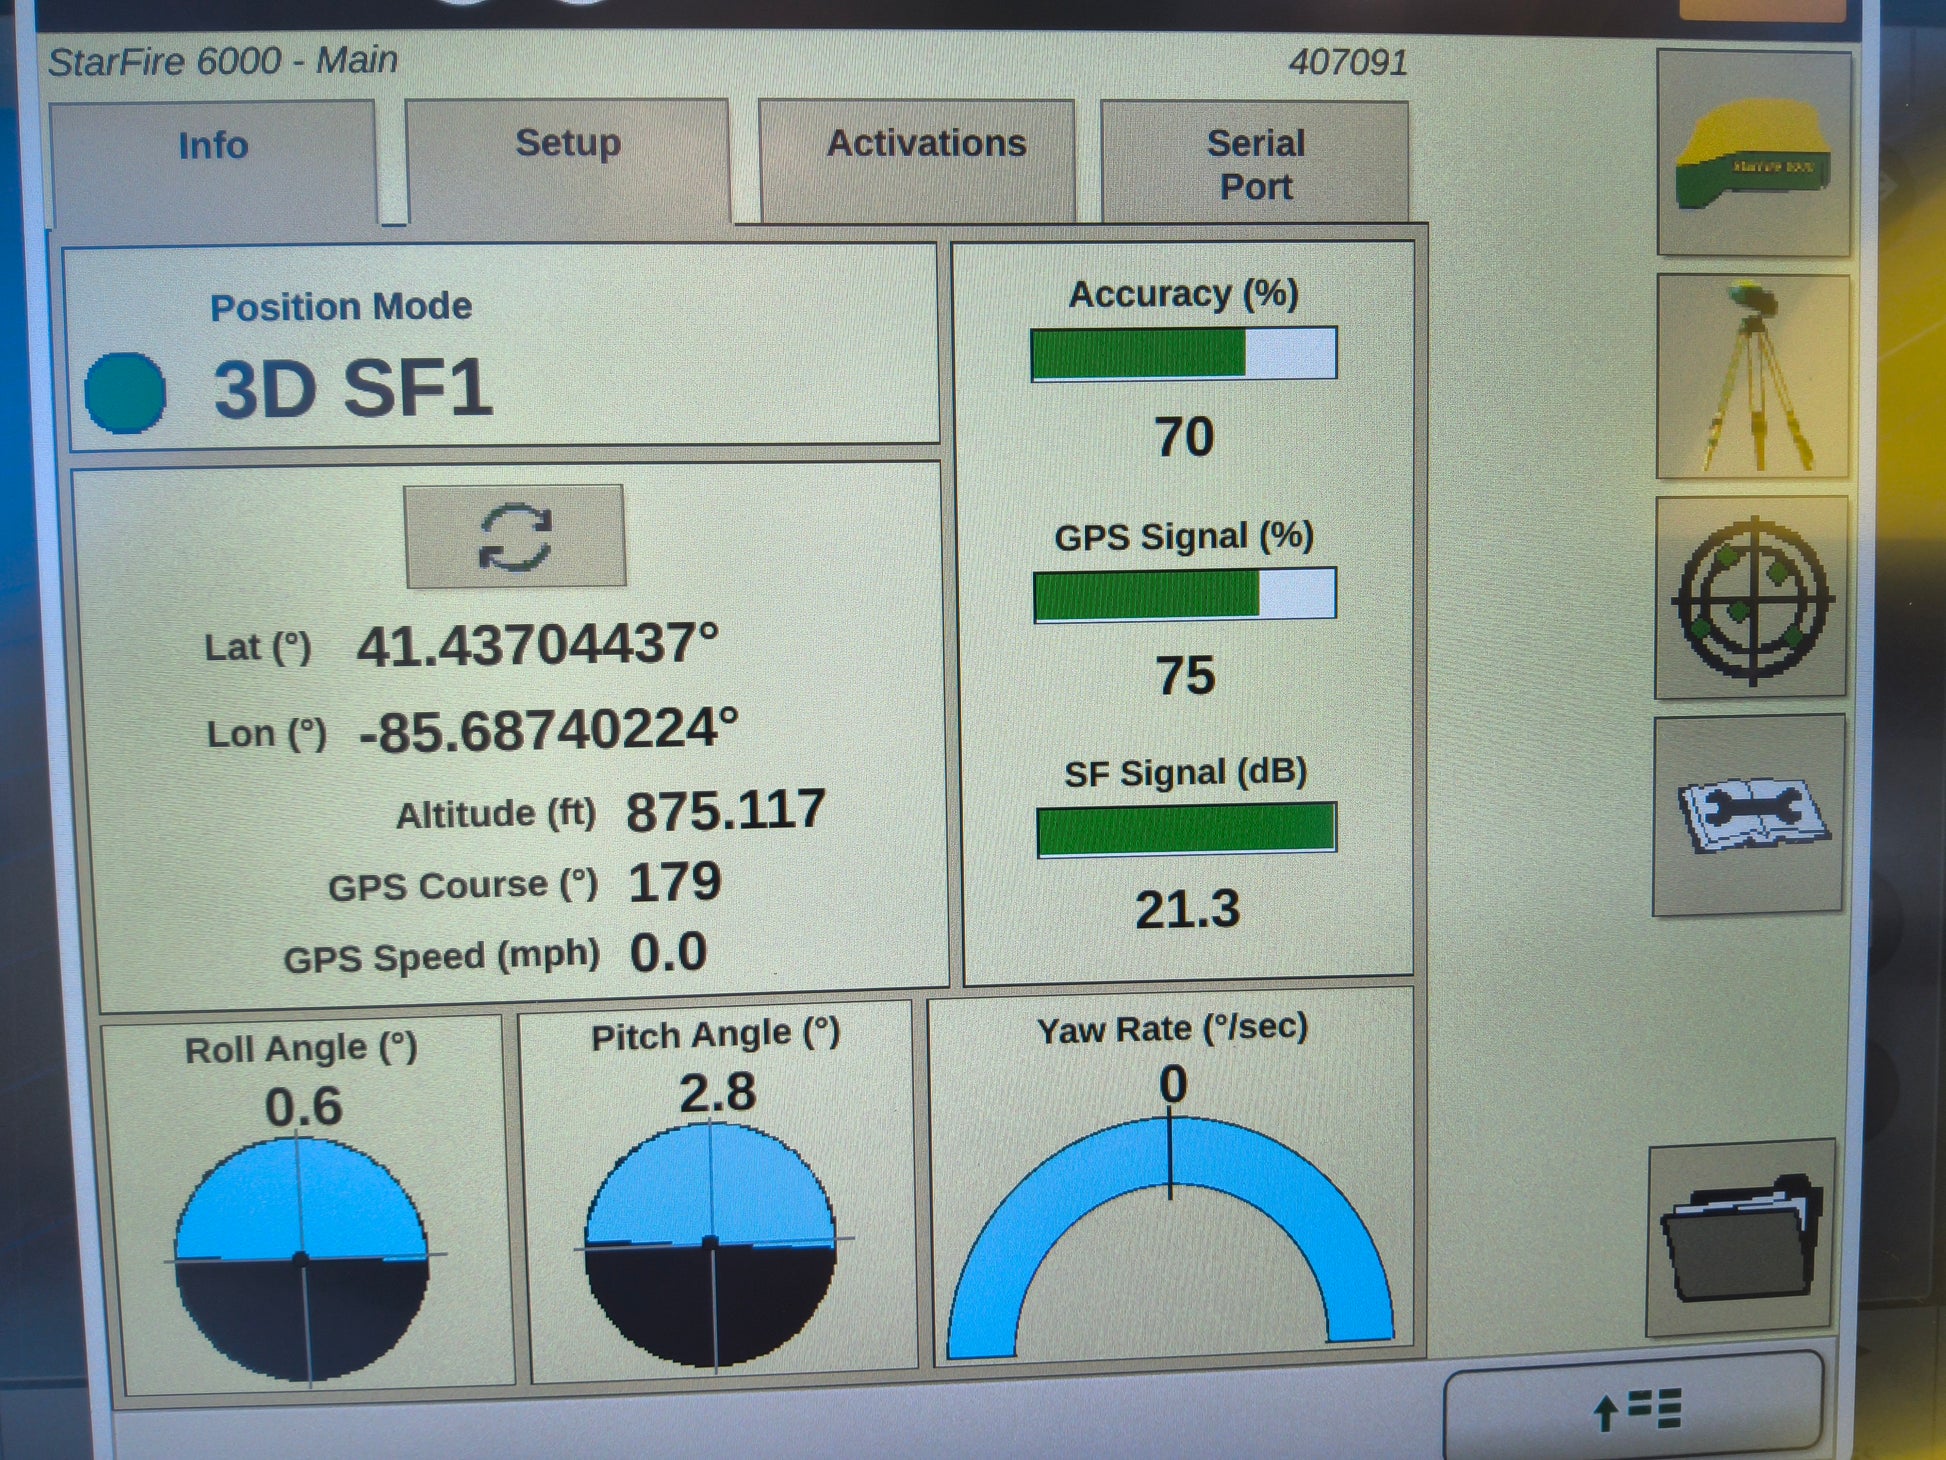Click the GPS Signal percentage bar

pyautogui.click(x=1184, y=595)
